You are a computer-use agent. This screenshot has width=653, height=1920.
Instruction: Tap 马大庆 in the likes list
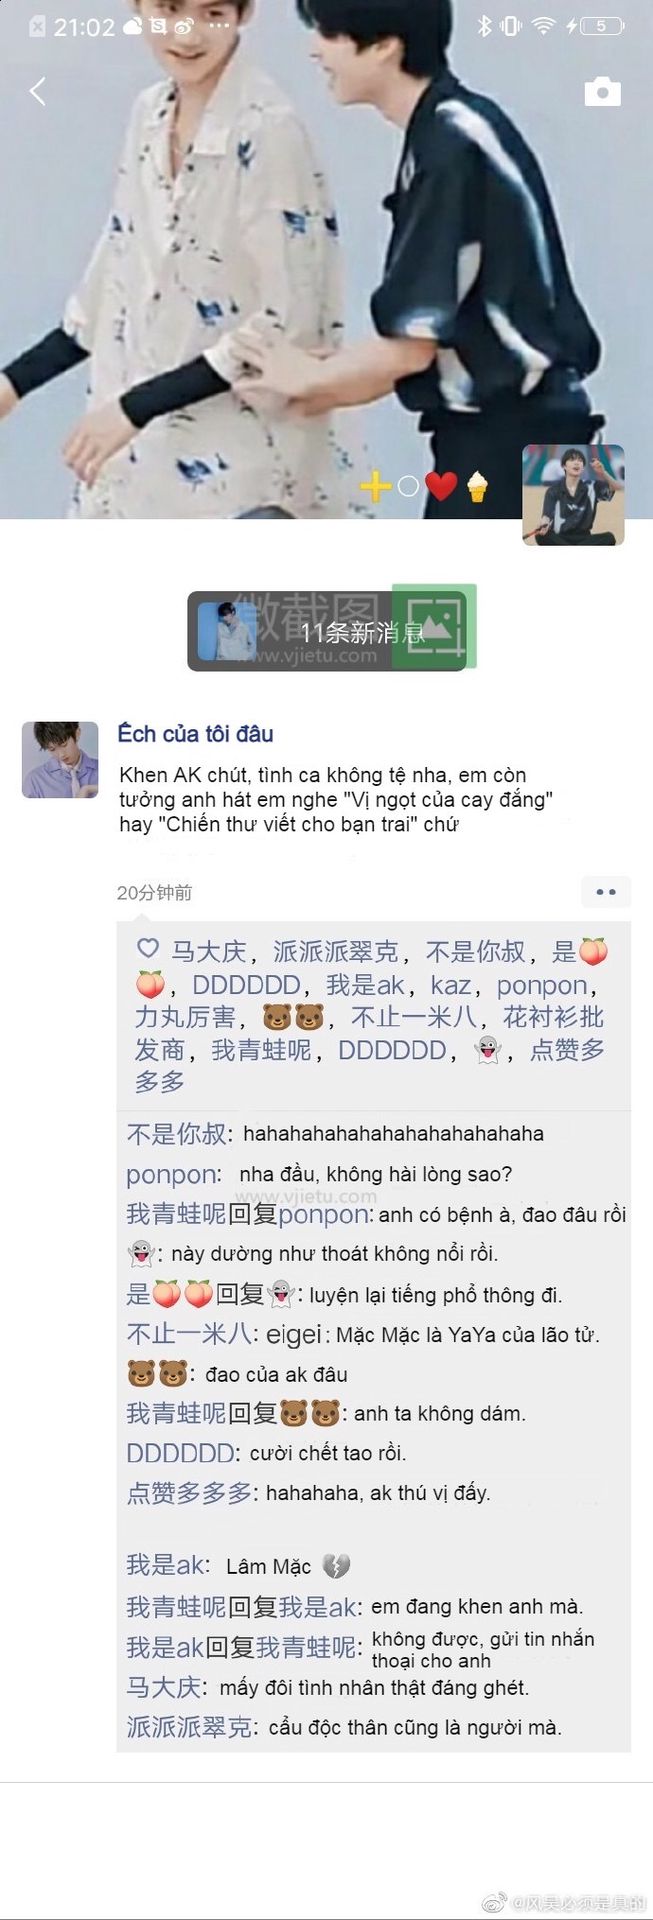tap(208, 951)
